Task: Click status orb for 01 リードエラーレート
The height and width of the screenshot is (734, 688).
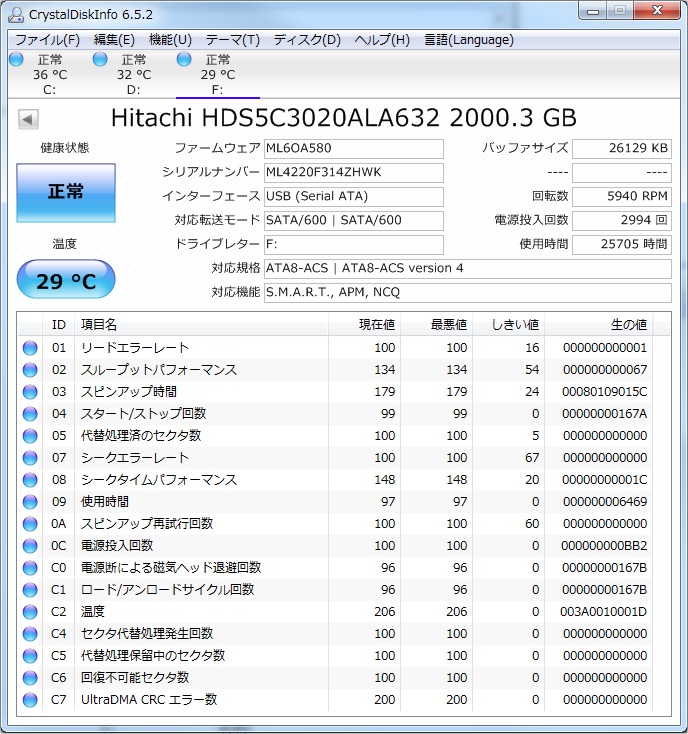Action: click(x=30, y=348)
